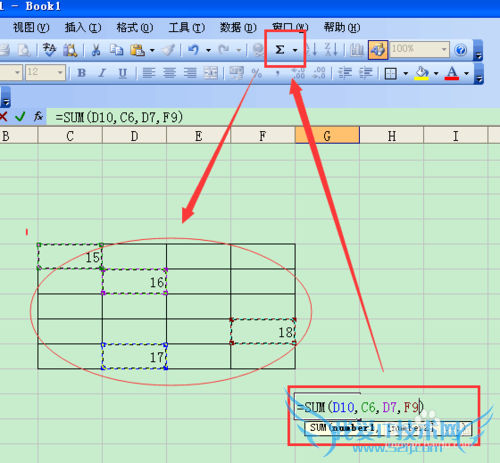Image resolution: width=500 pixels, height=463 pixels.
Task: Click the Decrease Decimal icon
Action: click(318, 73)
